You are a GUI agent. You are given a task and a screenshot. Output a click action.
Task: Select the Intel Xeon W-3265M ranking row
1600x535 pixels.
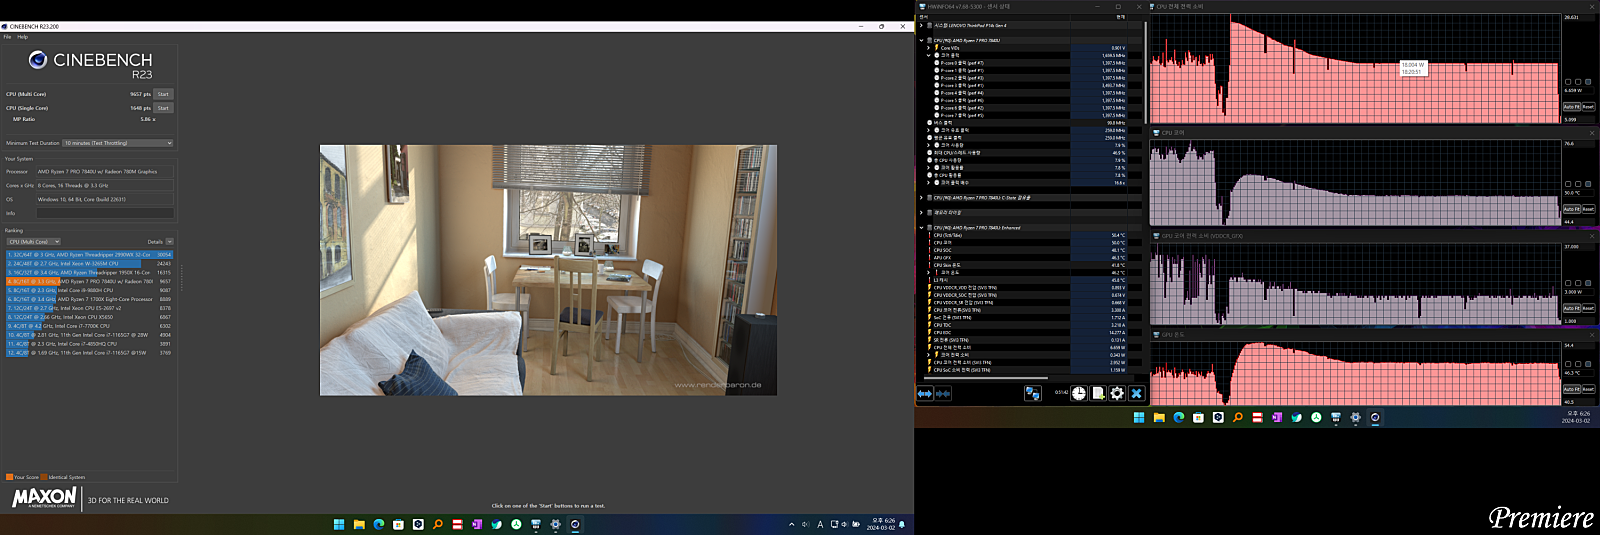click(89, 264)
